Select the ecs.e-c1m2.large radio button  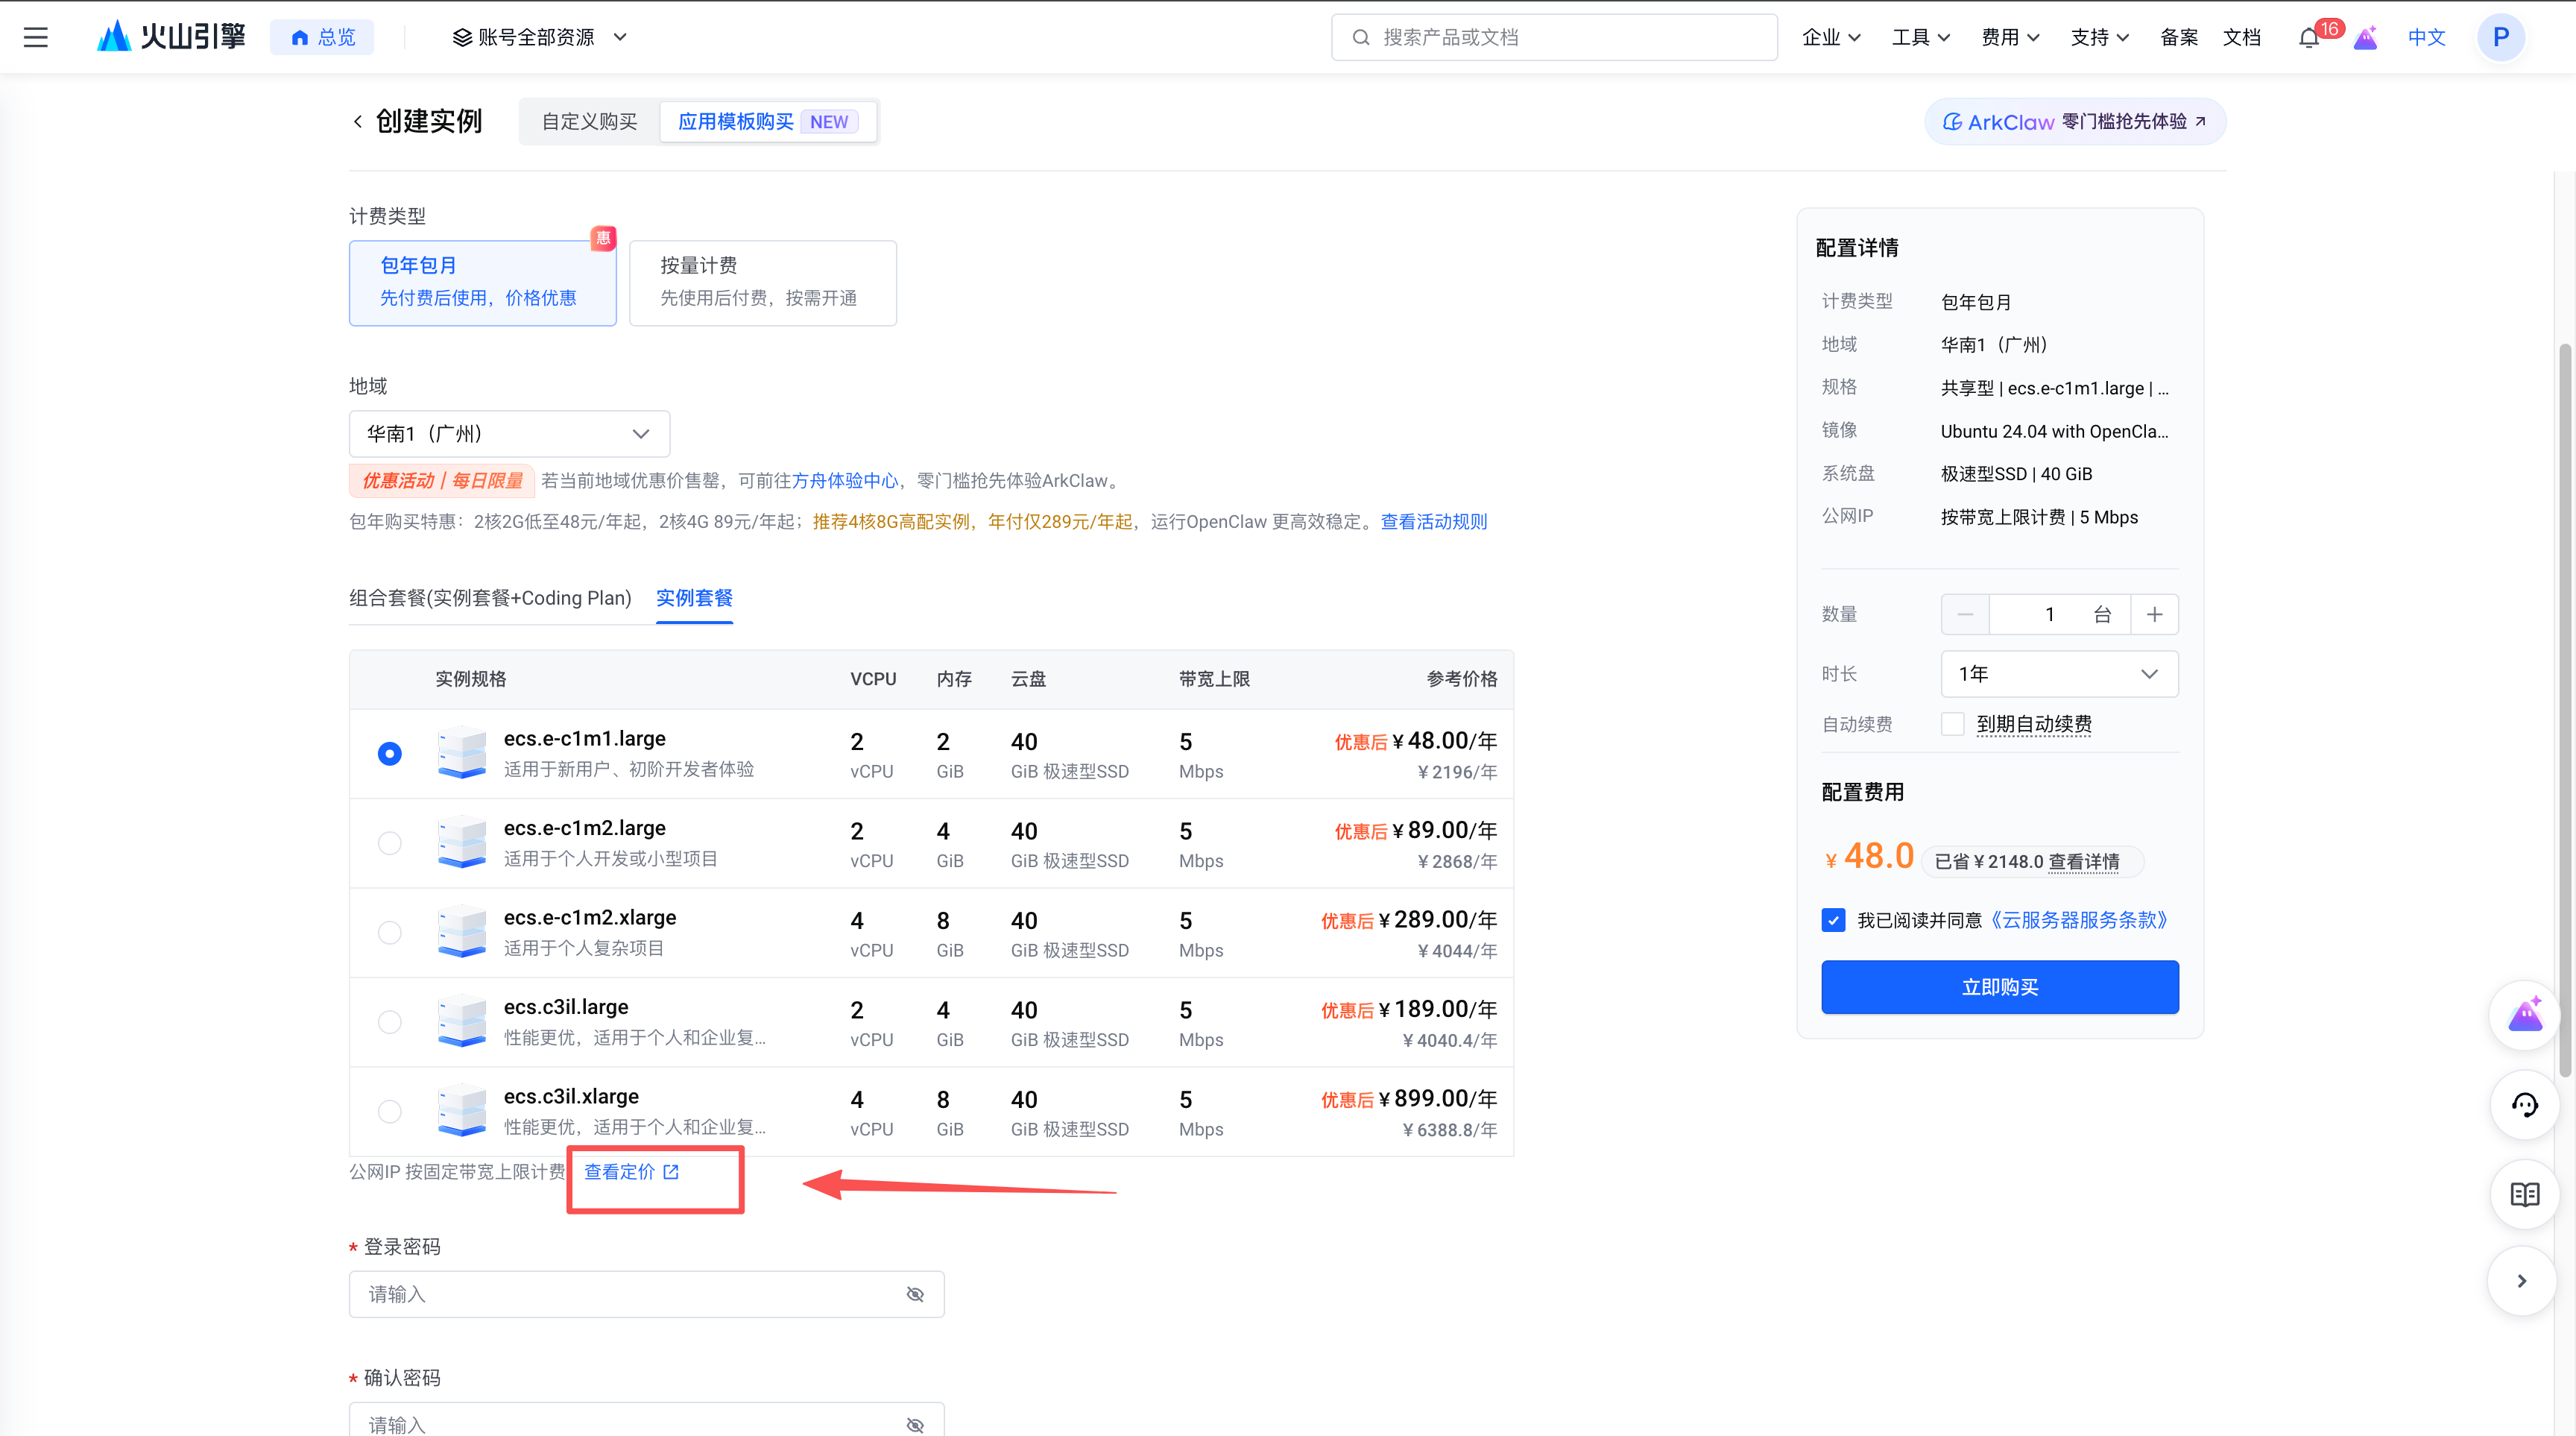[x=390, y=843]
